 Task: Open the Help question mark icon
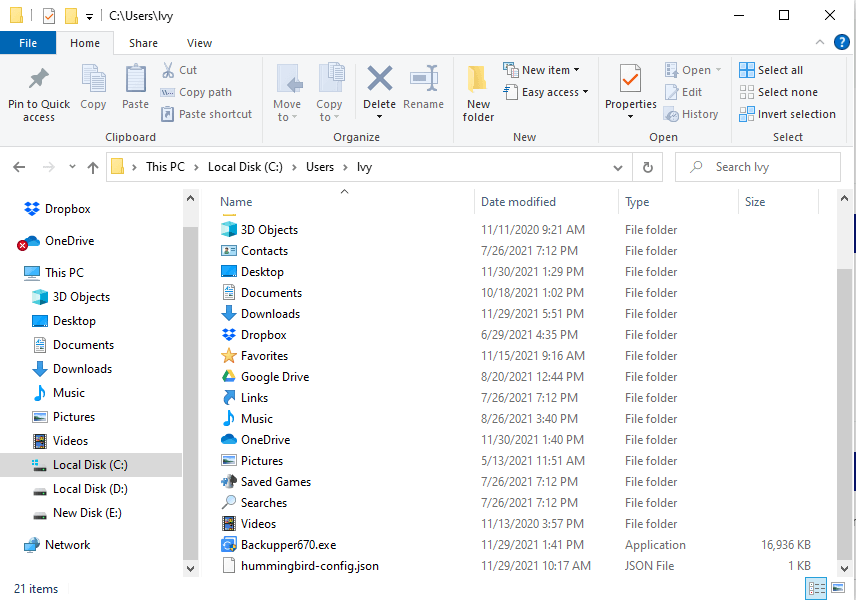pos(841,42)
